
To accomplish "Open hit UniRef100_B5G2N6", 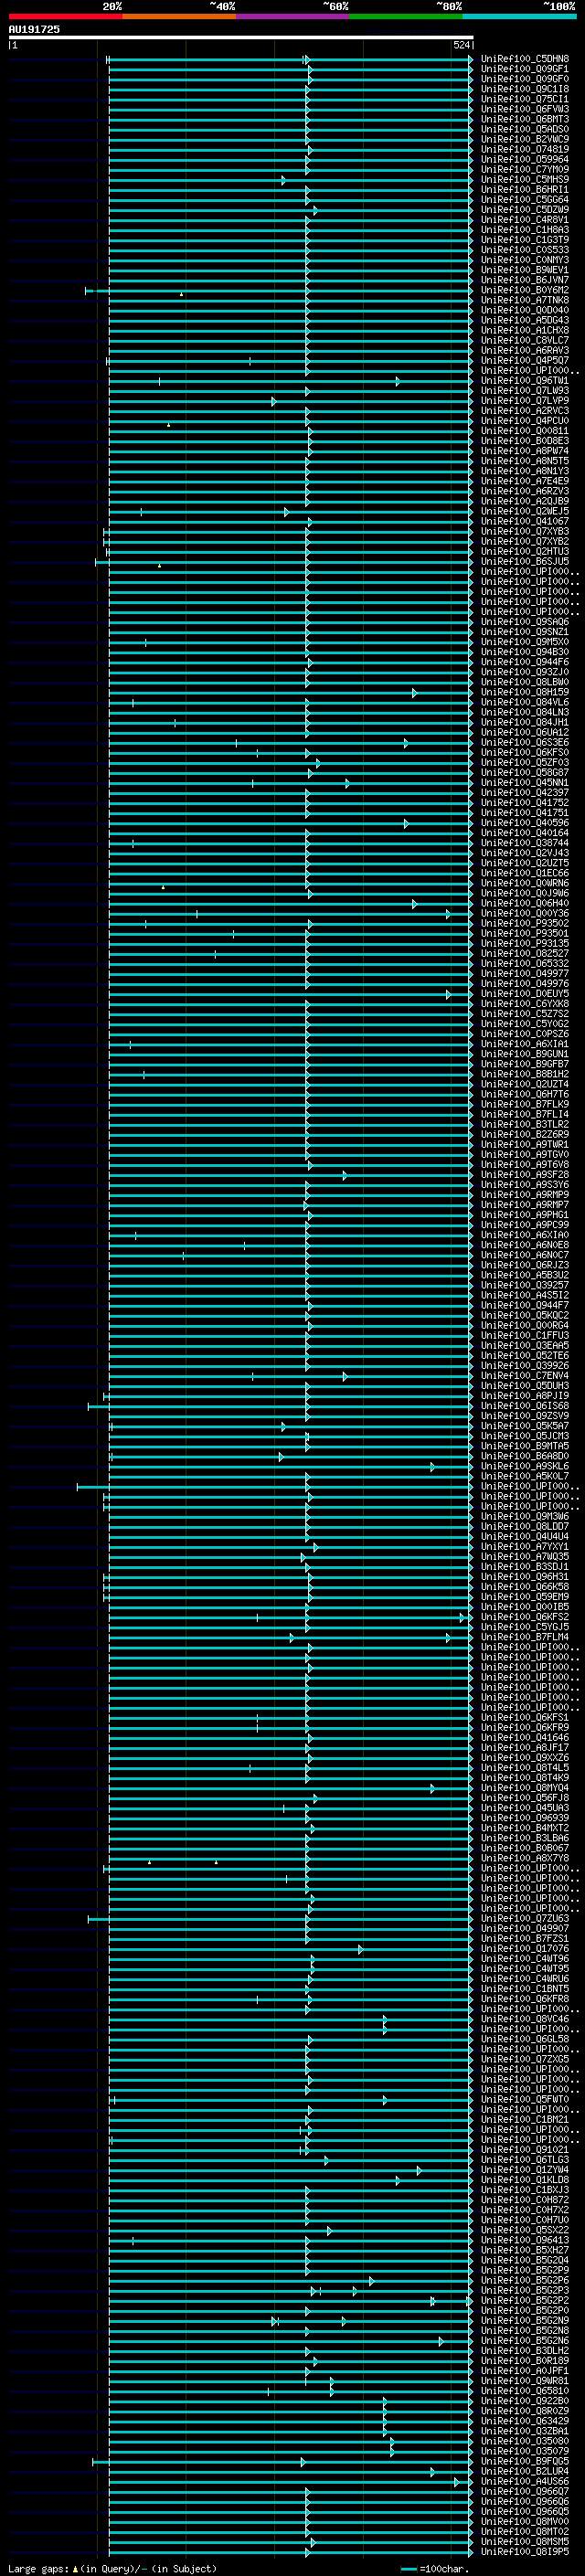I will pos(525,2341).
